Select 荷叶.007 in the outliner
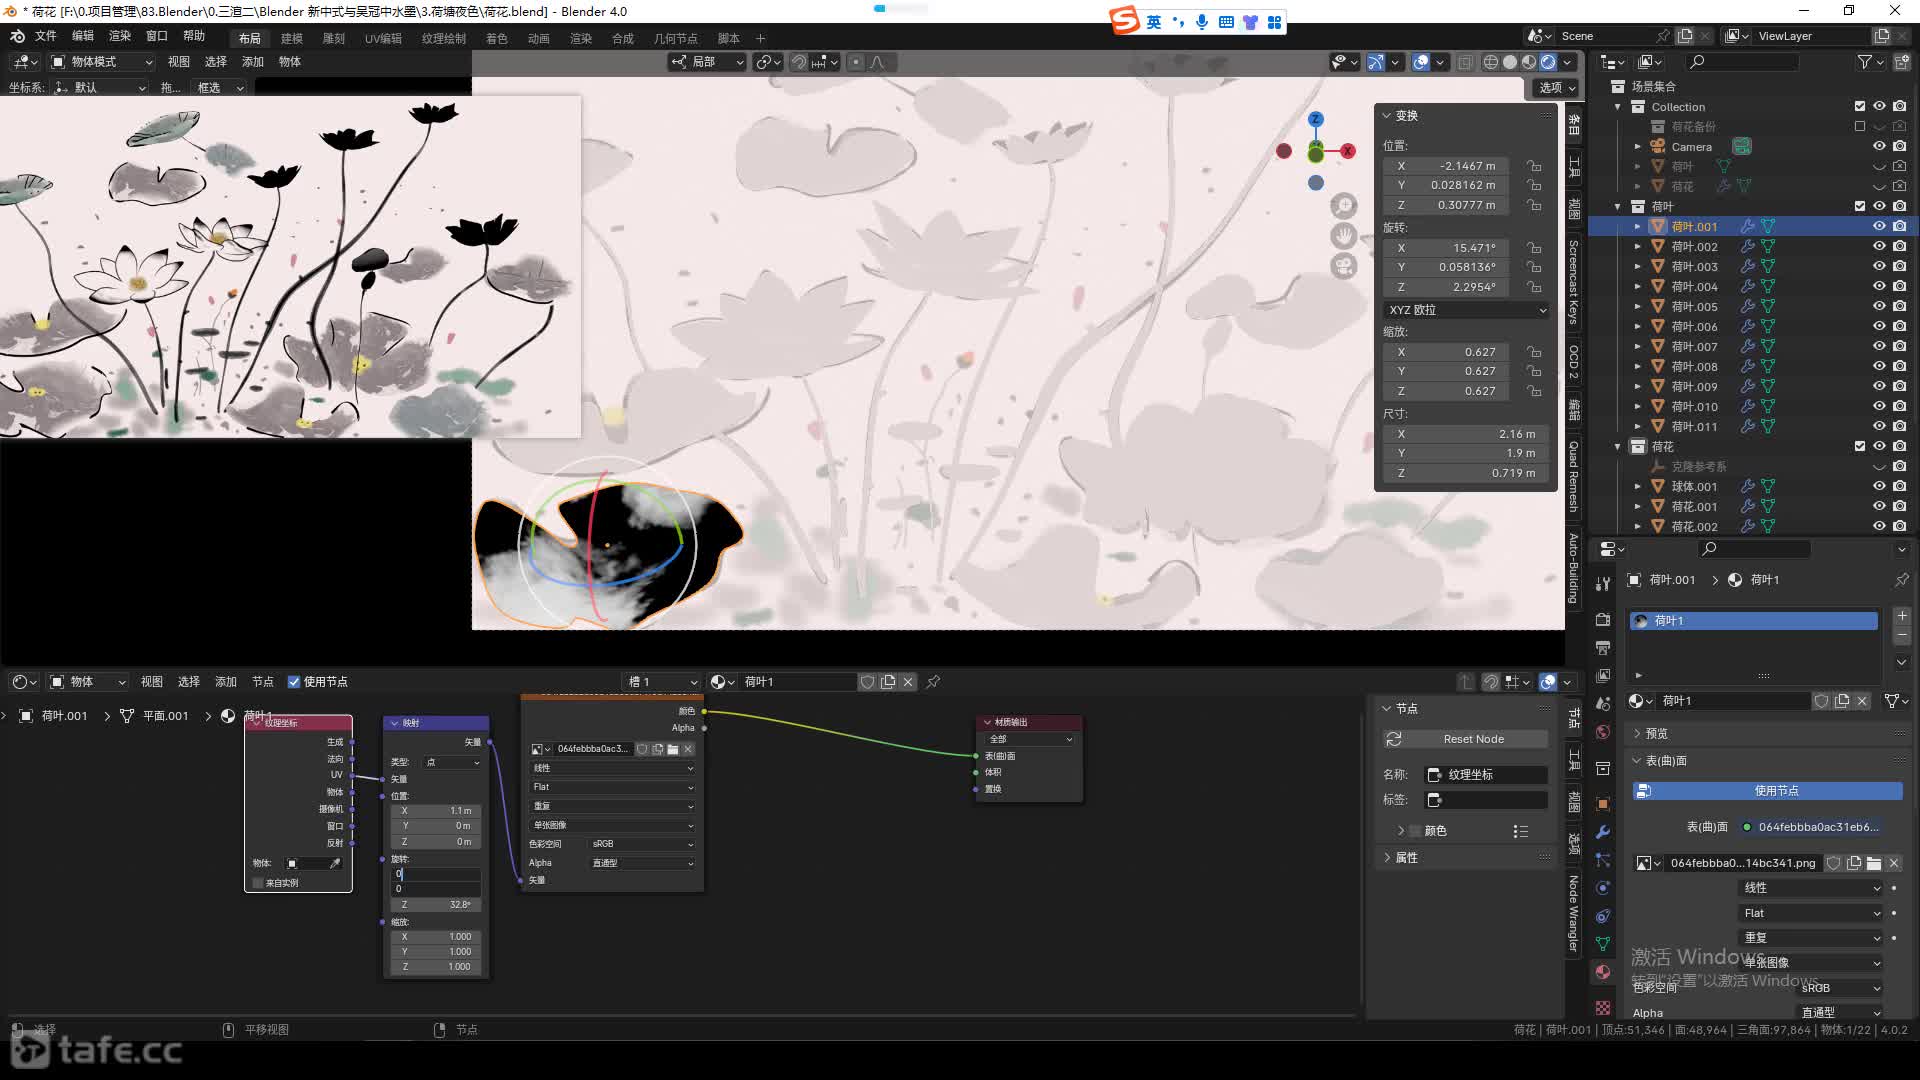This screenshot has width=1920, height=1080. pyautogui.click(x=1694, y=347)
